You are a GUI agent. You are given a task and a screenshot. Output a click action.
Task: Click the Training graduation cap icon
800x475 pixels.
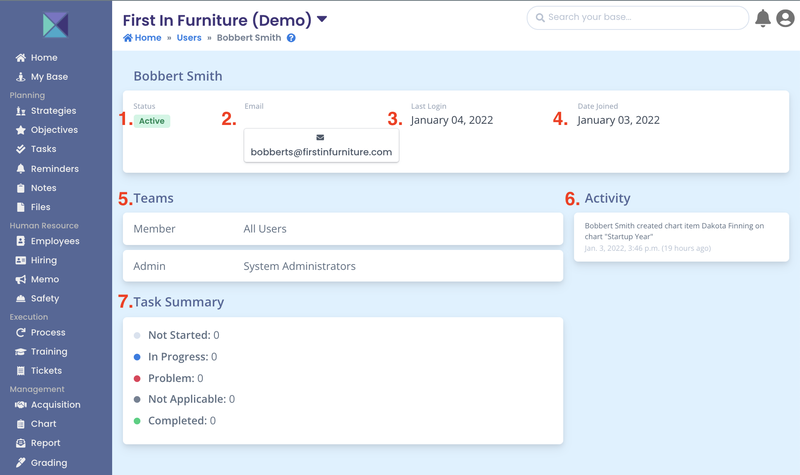pyautogui.click(x=20, y=352)
